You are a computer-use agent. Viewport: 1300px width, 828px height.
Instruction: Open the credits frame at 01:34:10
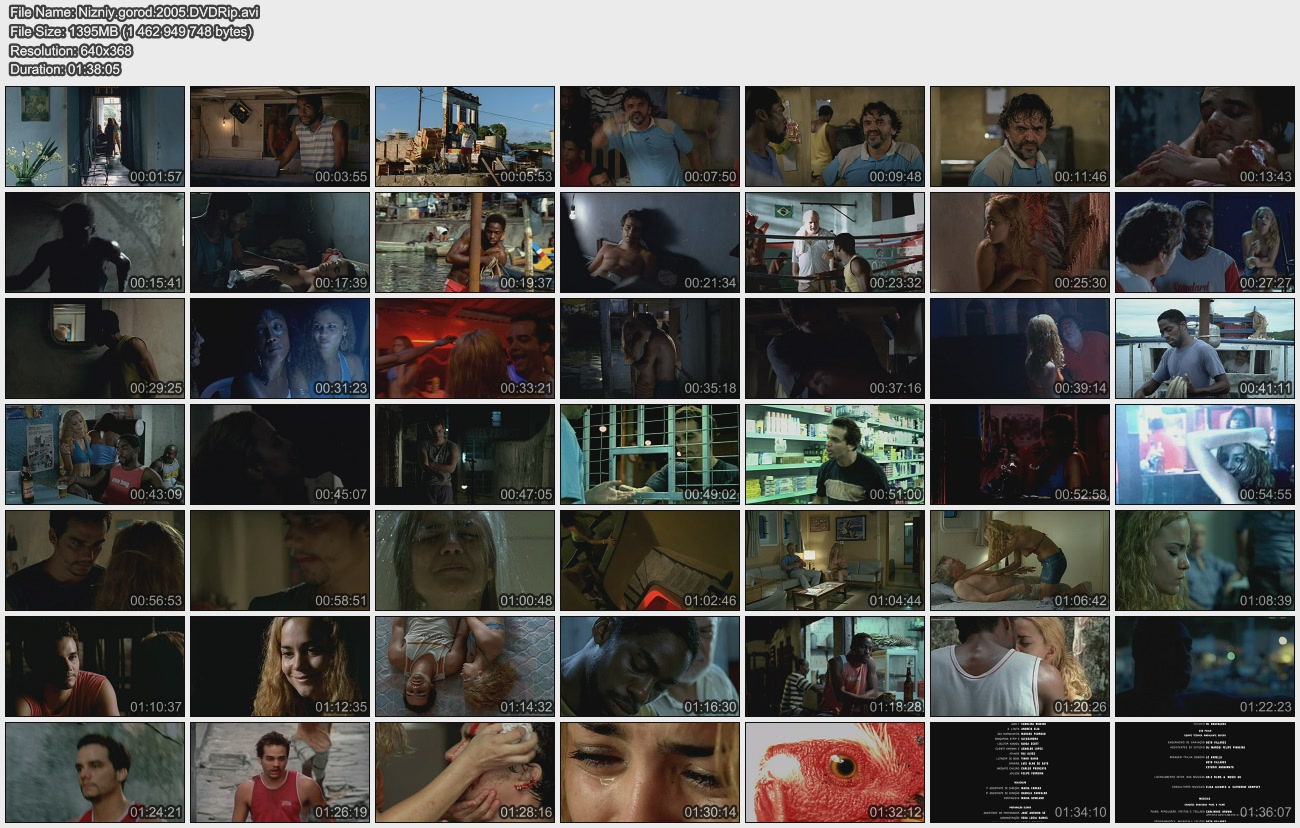1020,772
